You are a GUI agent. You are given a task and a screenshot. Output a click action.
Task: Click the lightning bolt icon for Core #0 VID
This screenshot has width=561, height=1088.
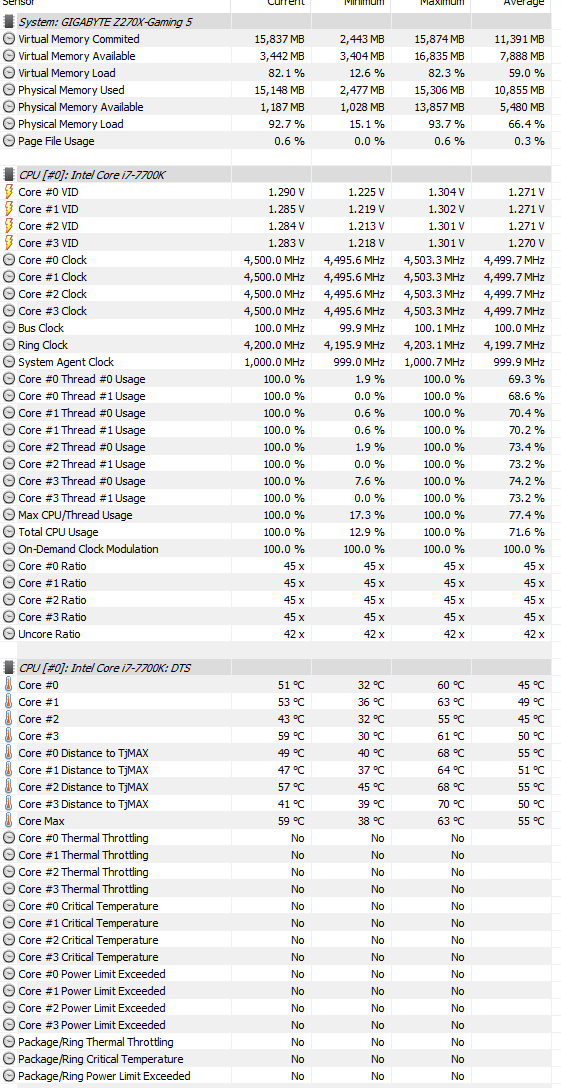9,192
